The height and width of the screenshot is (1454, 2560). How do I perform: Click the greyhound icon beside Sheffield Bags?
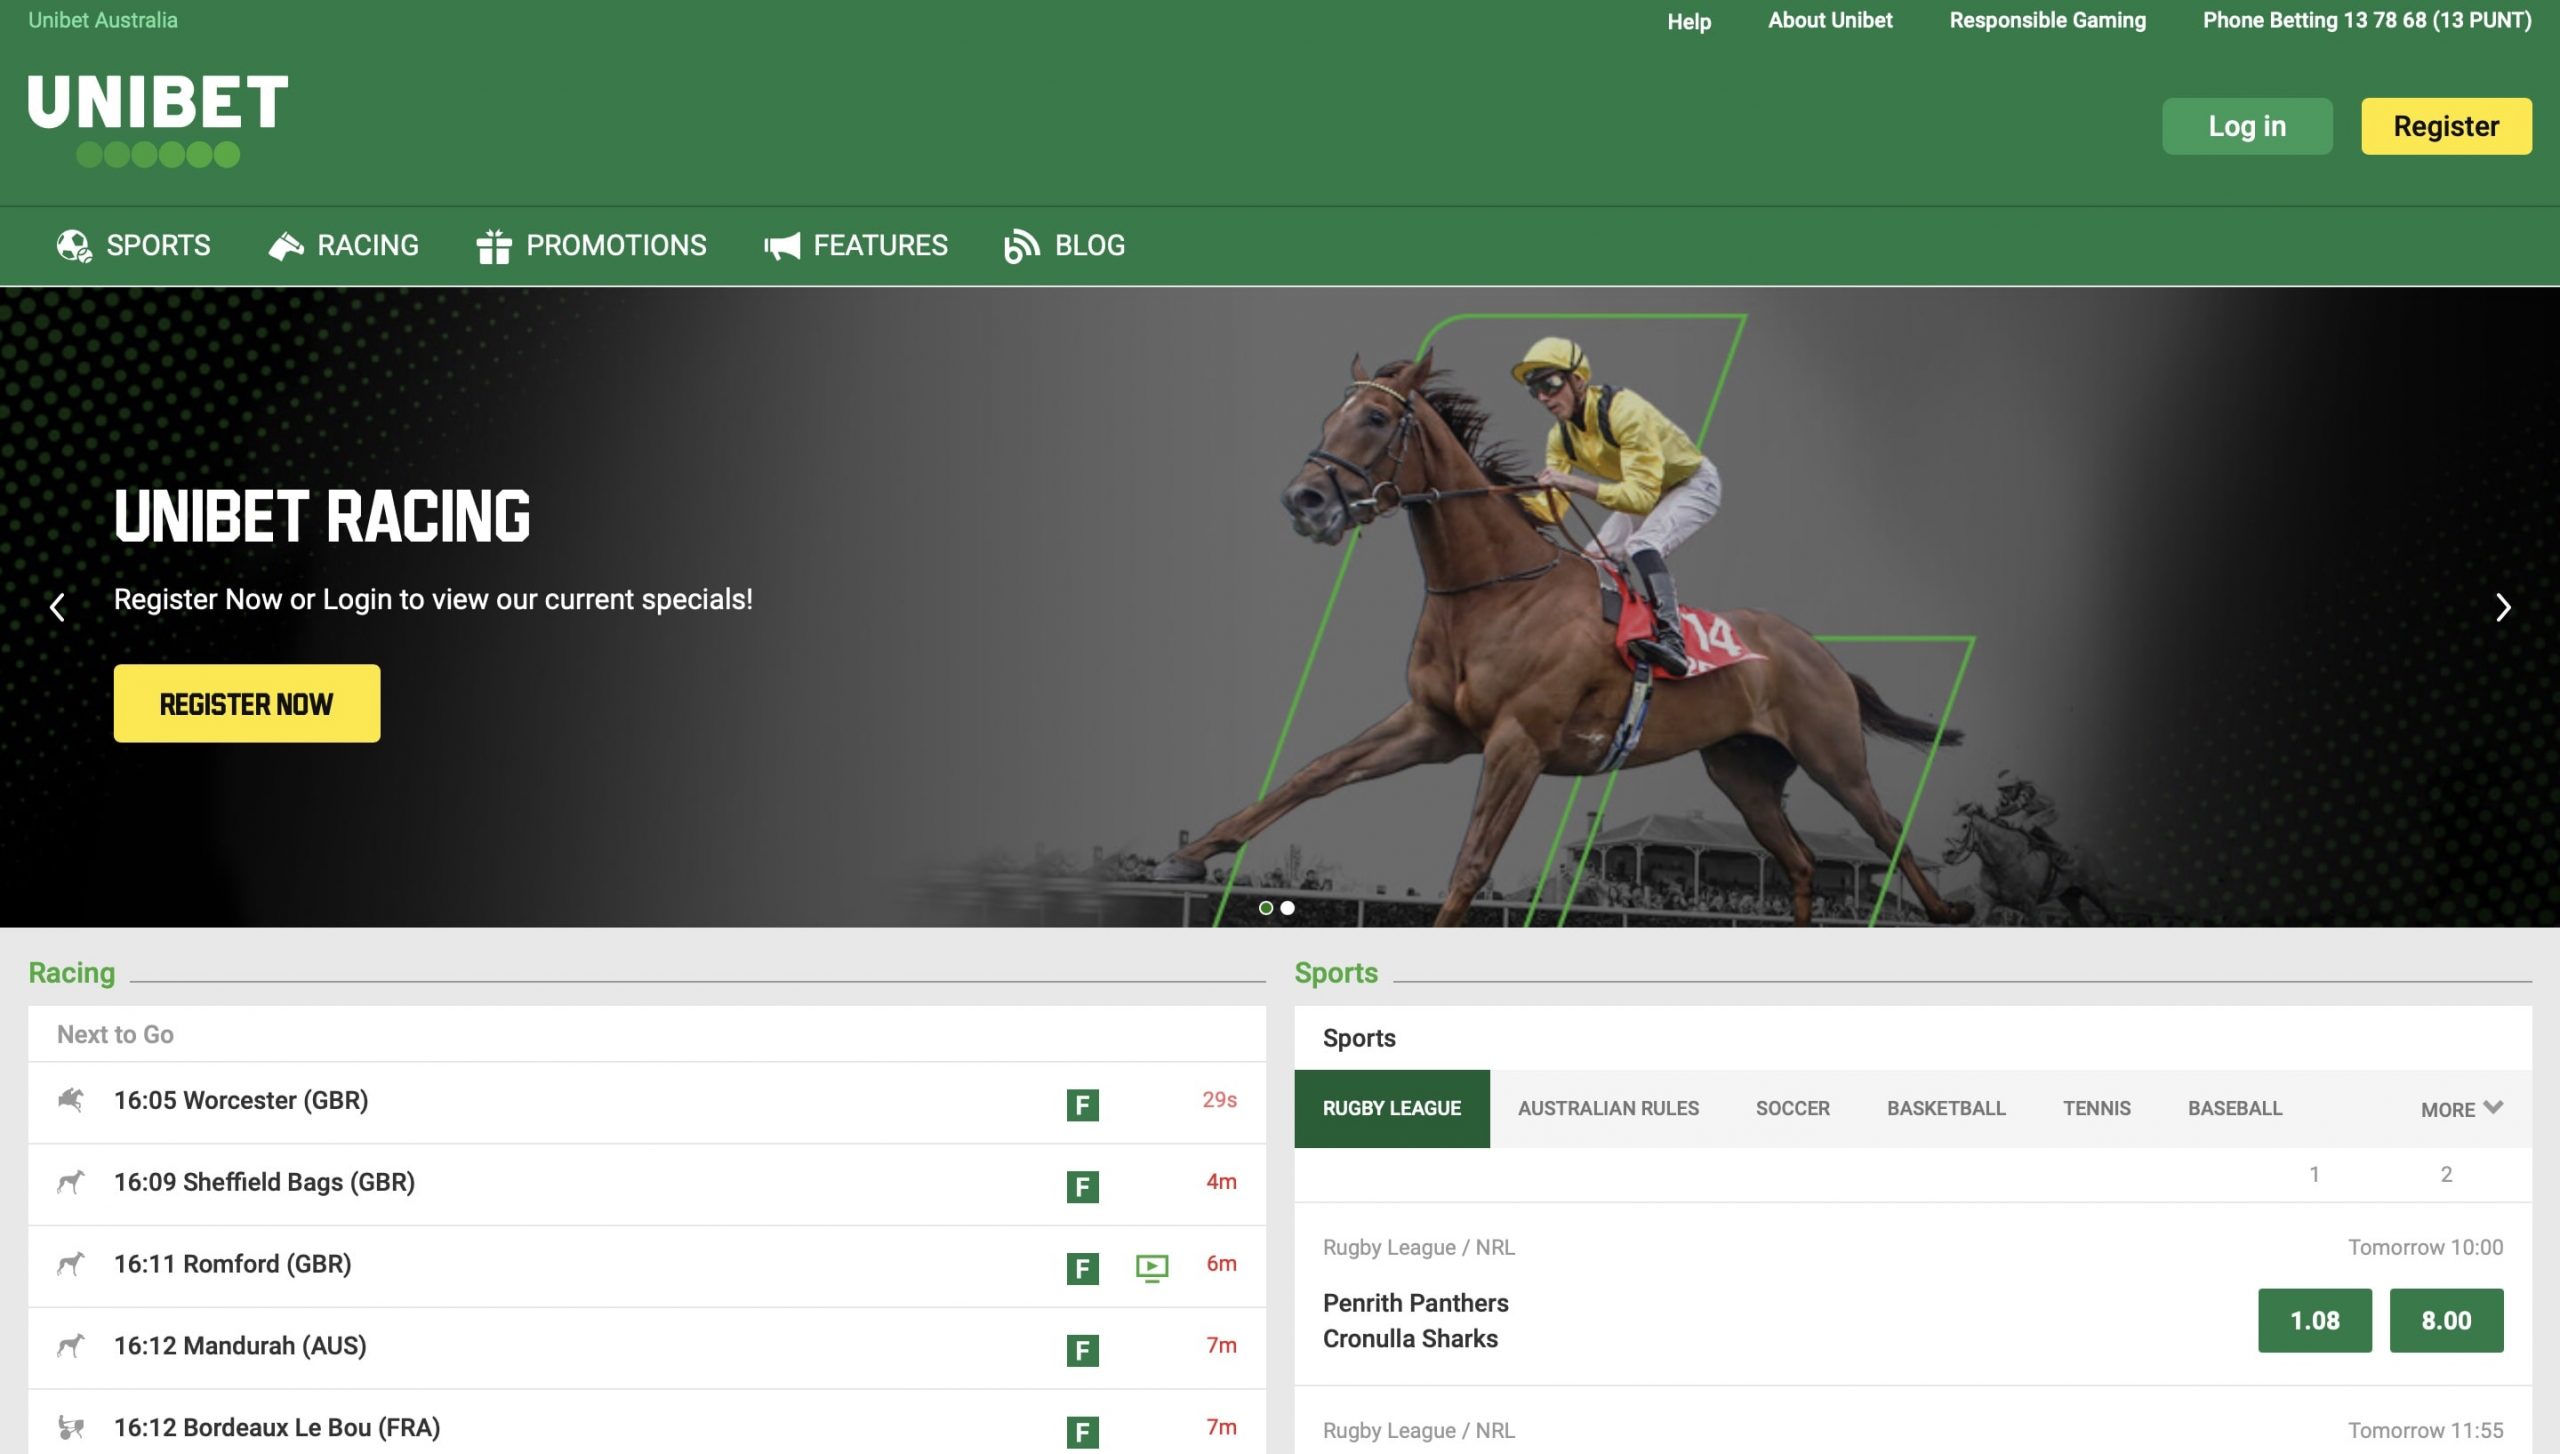click(70, 1182)
